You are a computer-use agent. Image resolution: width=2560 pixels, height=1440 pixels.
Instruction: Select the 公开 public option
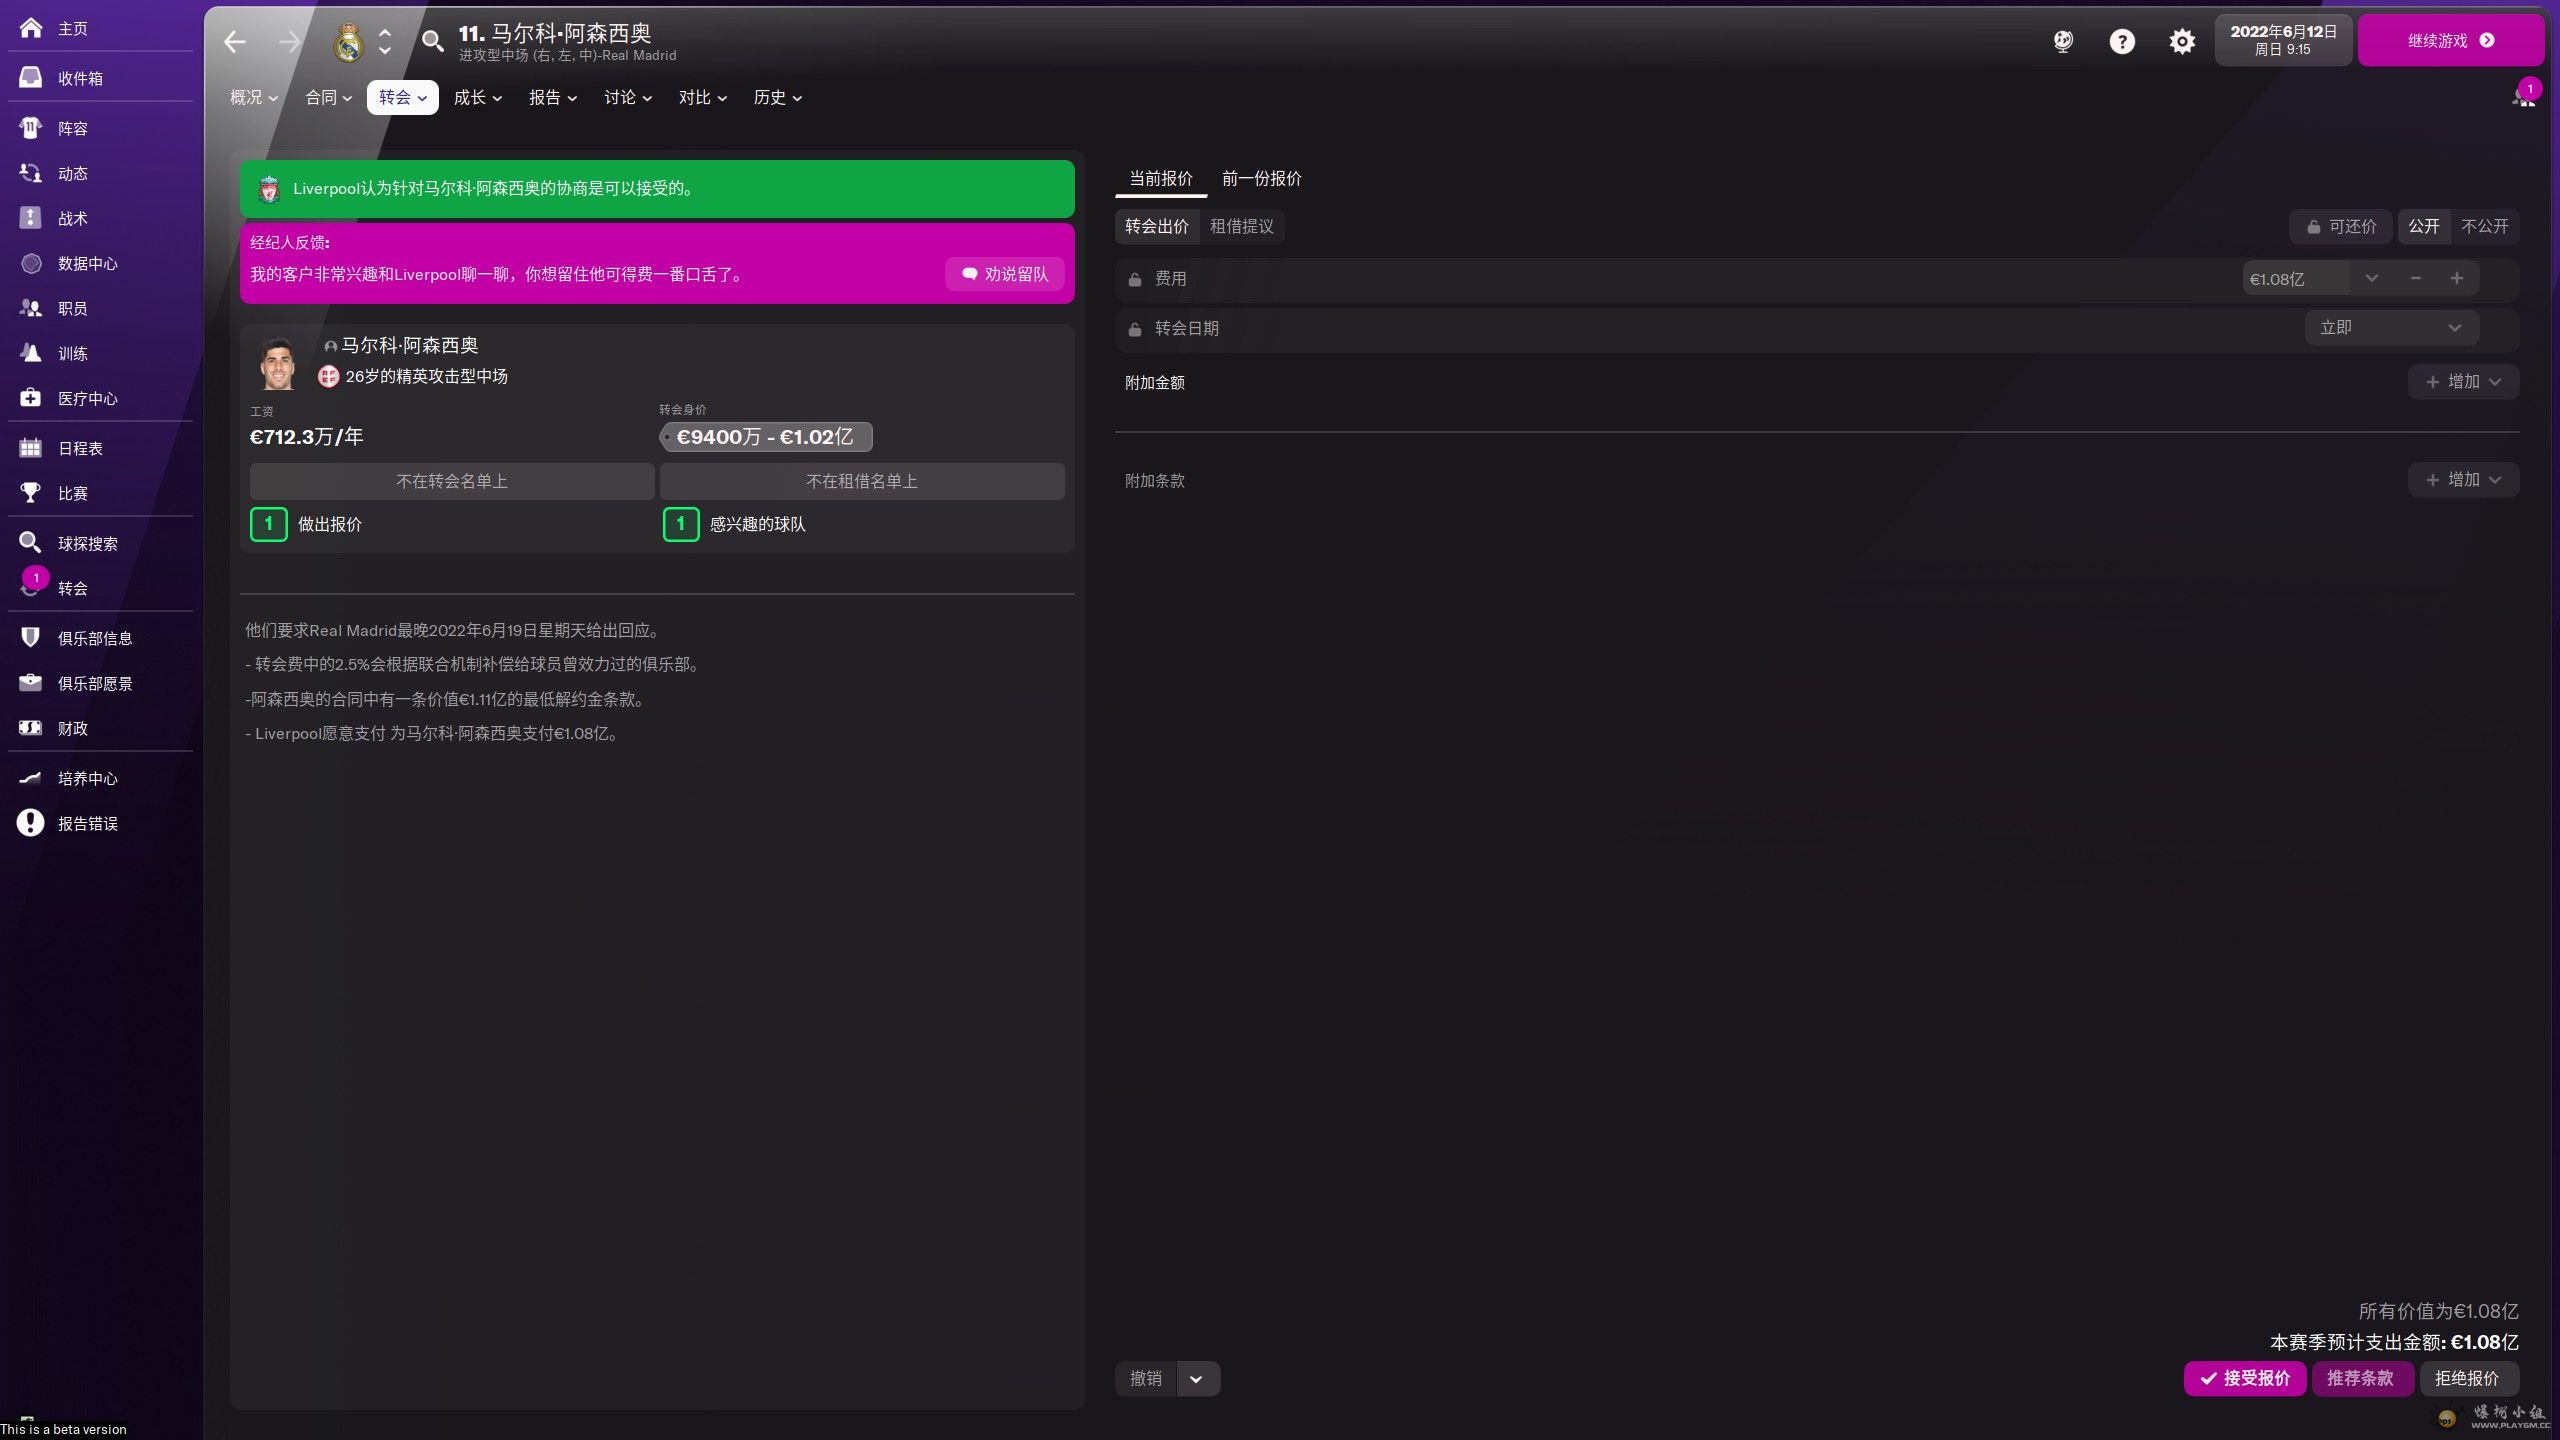point(2424,227)
